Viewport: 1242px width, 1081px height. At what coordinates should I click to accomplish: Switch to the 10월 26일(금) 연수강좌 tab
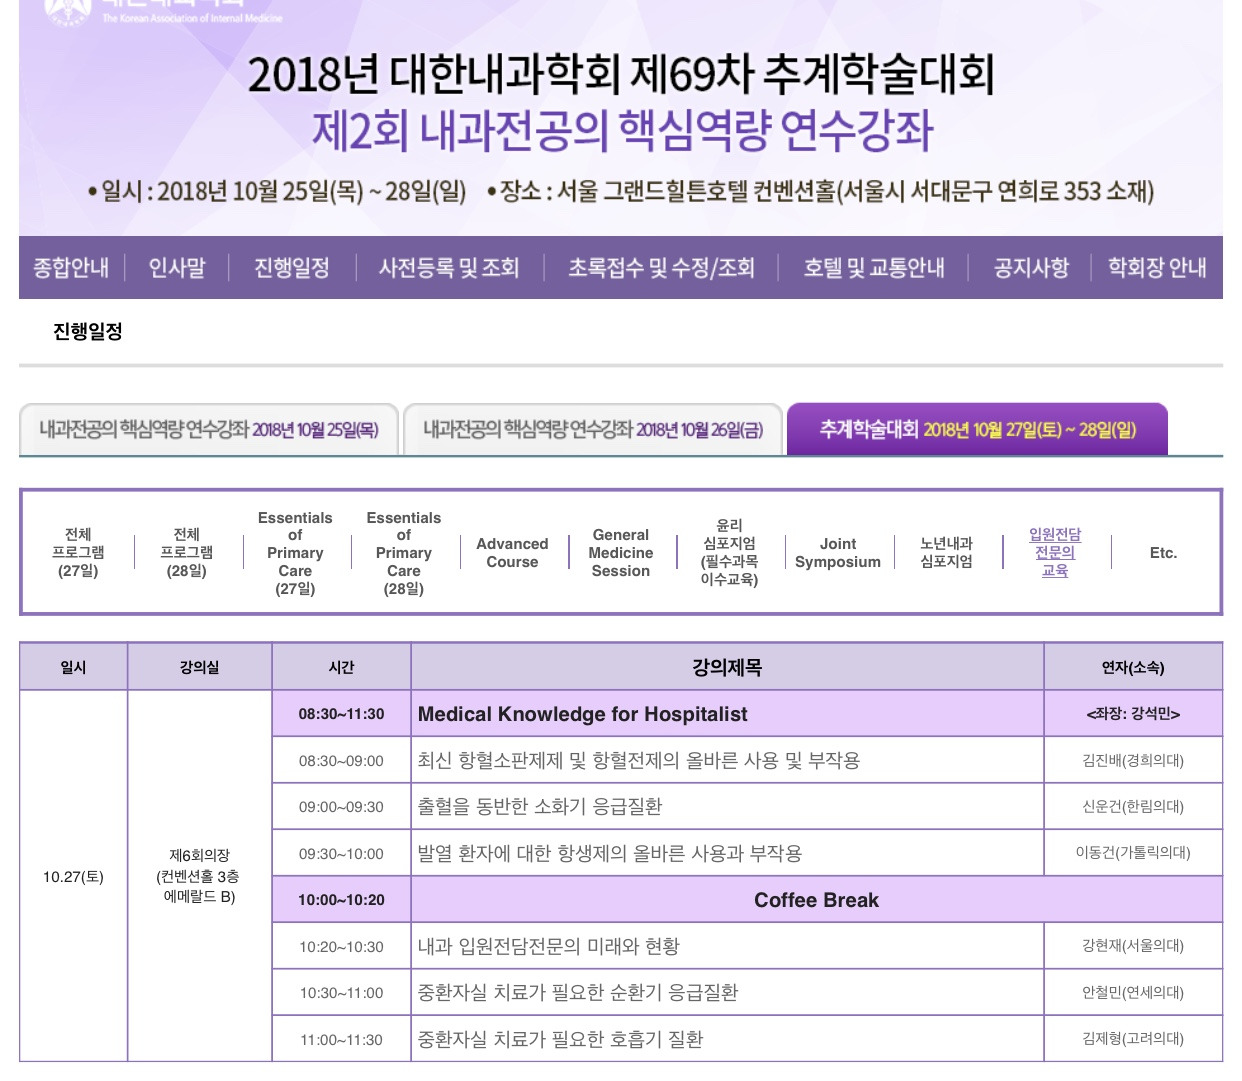click(593, 429)
